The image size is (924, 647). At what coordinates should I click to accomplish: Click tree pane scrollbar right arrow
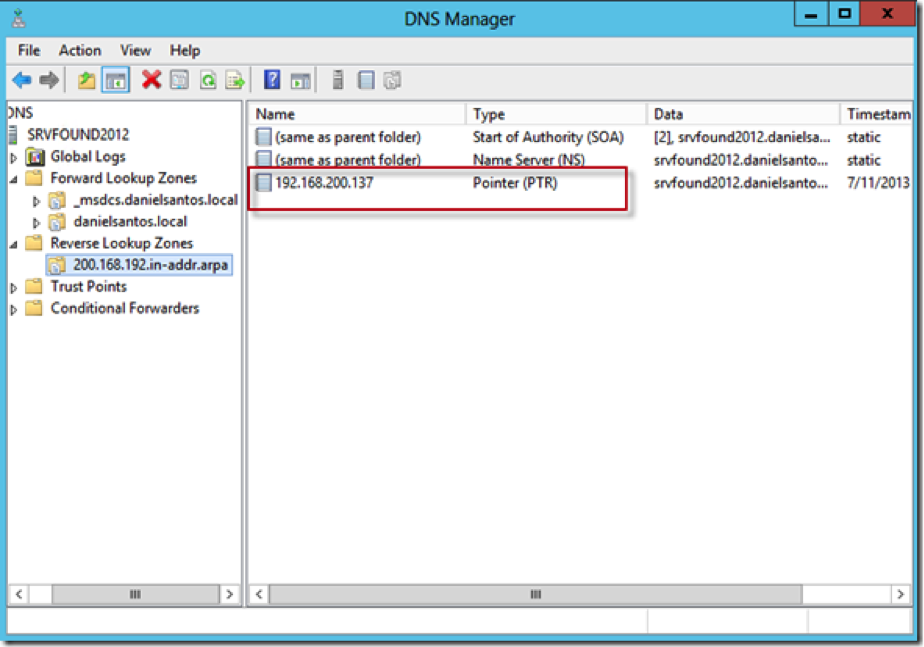click(230, 594)
